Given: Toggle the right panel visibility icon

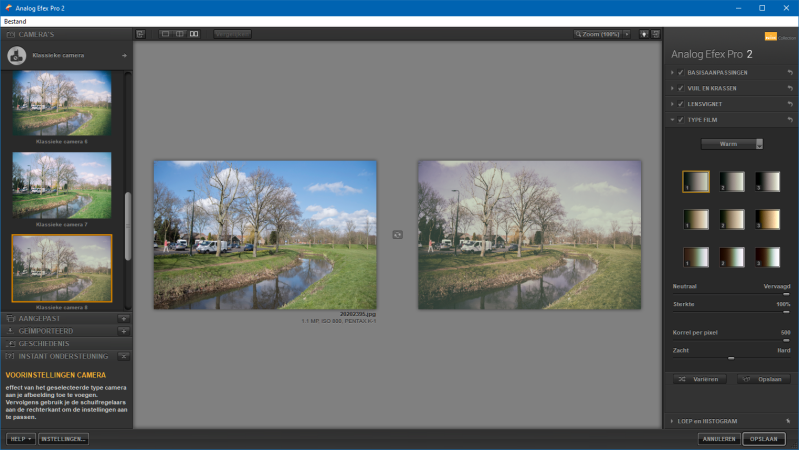Looking at the screenshot, I should [x=656, y=34].
